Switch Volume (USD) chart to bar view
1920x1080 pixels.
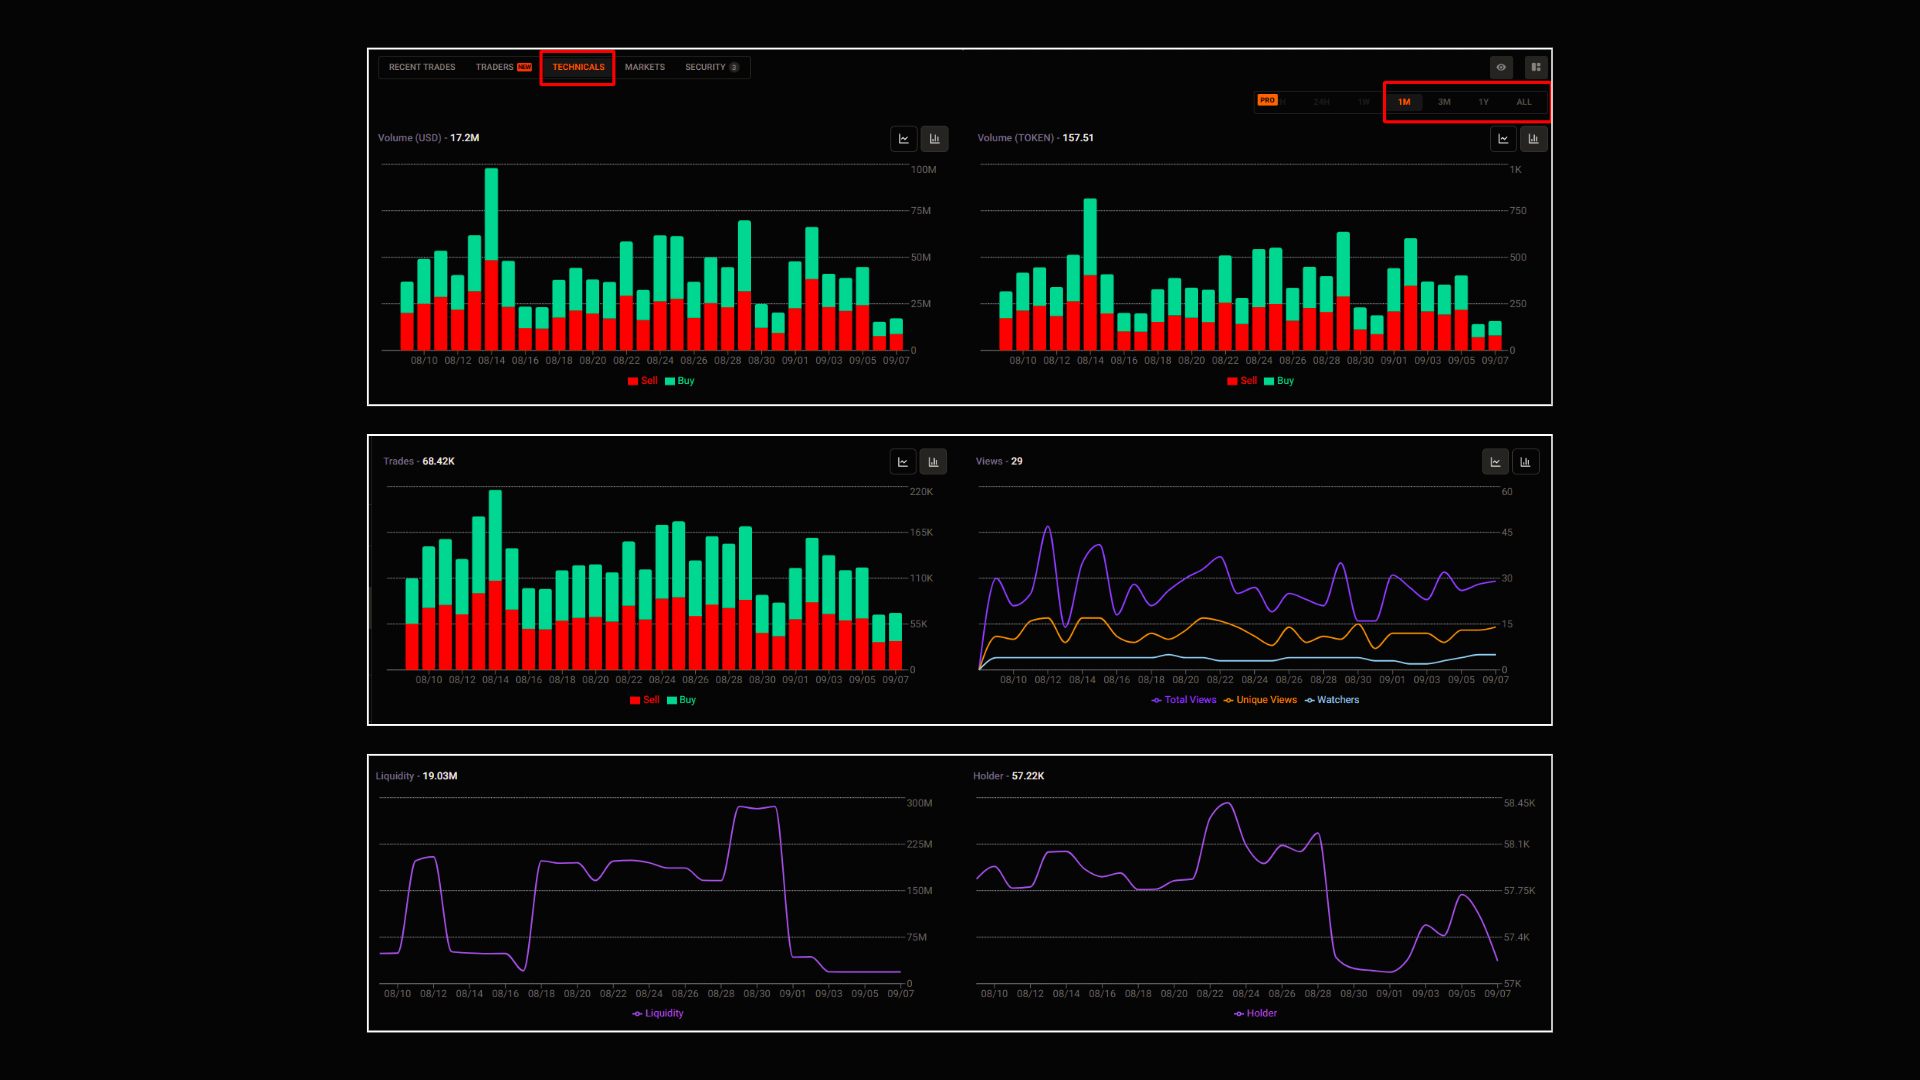click(934, 139)
